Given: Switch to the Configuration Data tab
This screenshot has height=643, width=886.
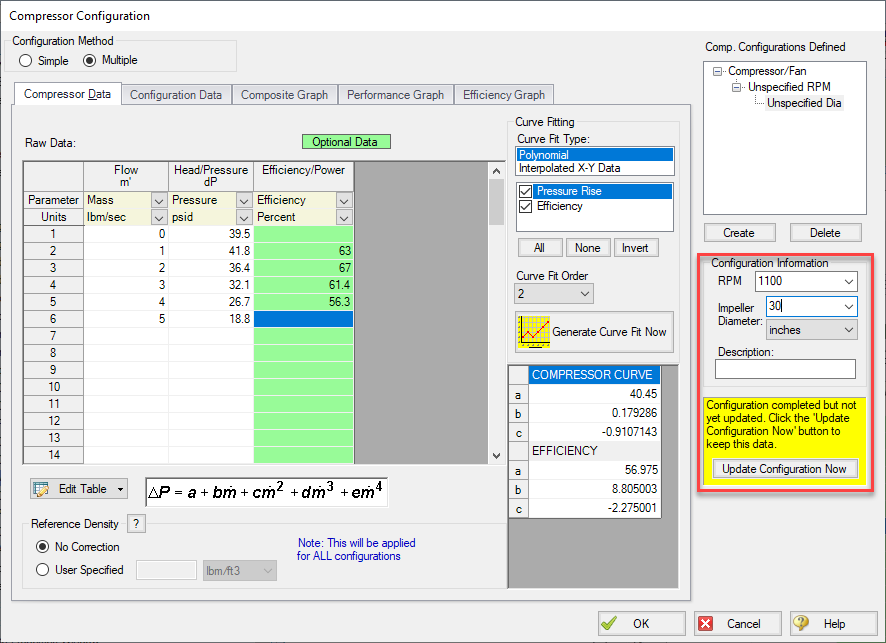Looking at the screenshot, I should click(176, 95).
